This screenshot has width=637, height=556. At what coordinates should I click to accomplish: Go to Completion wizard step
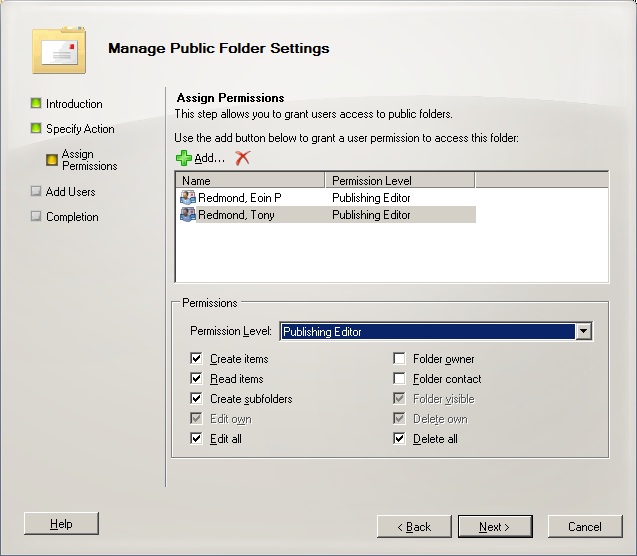tap(72, 216)
